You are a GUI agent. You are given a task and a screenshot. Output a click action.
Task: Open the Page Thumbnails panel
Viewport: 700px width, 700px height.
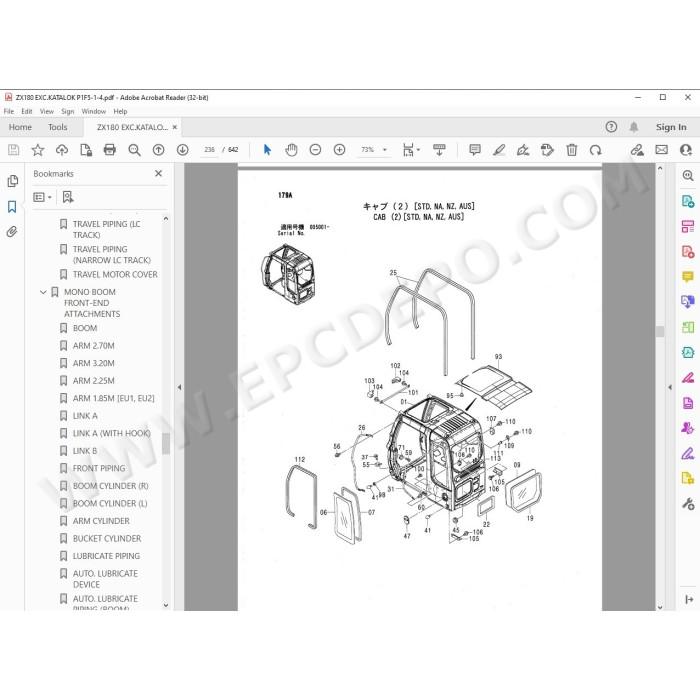[x=12, y=181]
